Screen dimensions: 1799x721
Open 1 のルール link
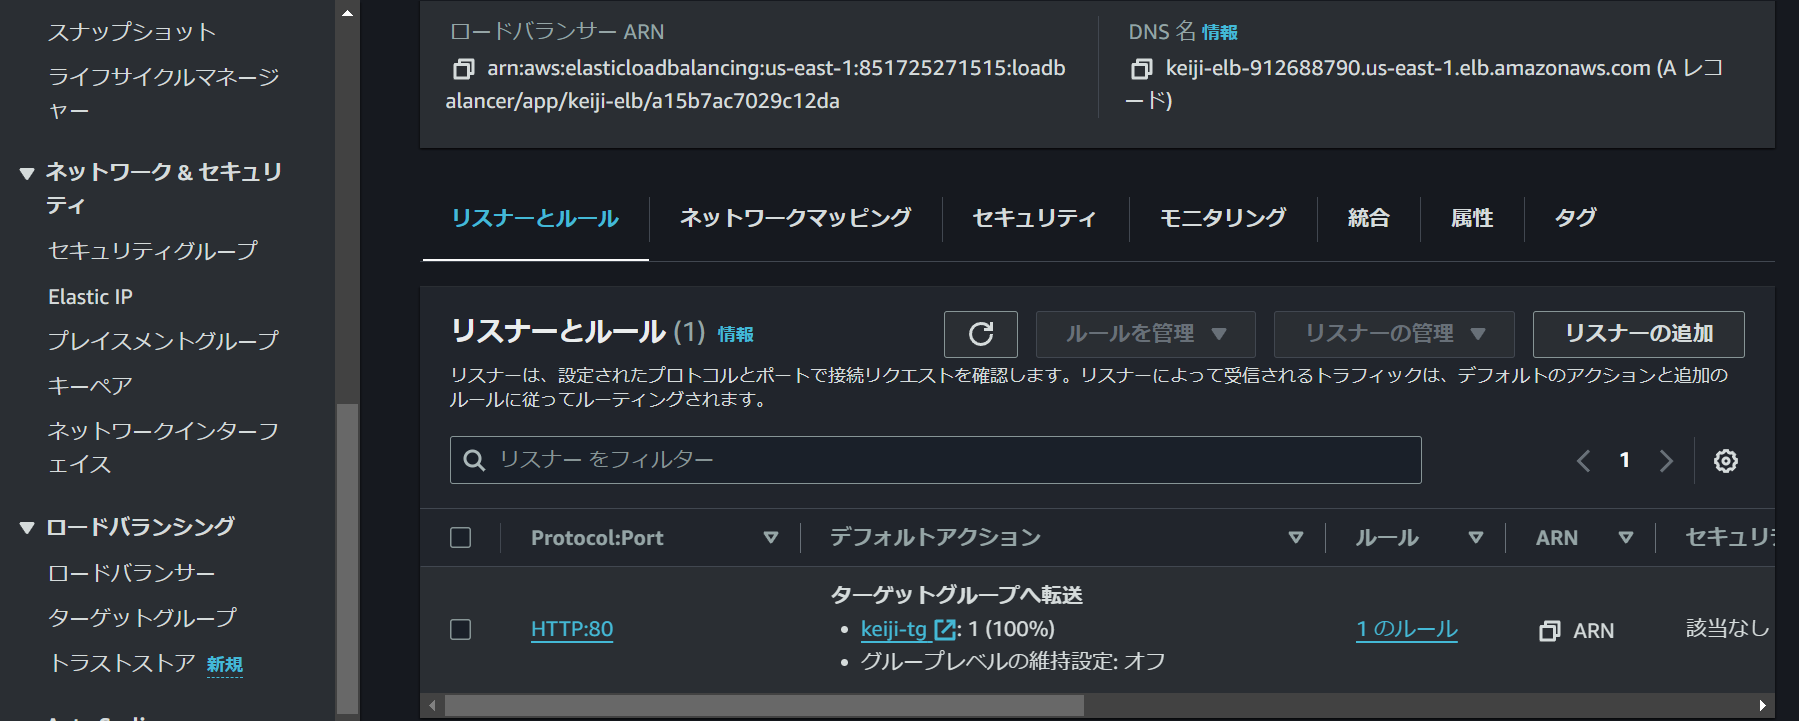point(1407,629)
